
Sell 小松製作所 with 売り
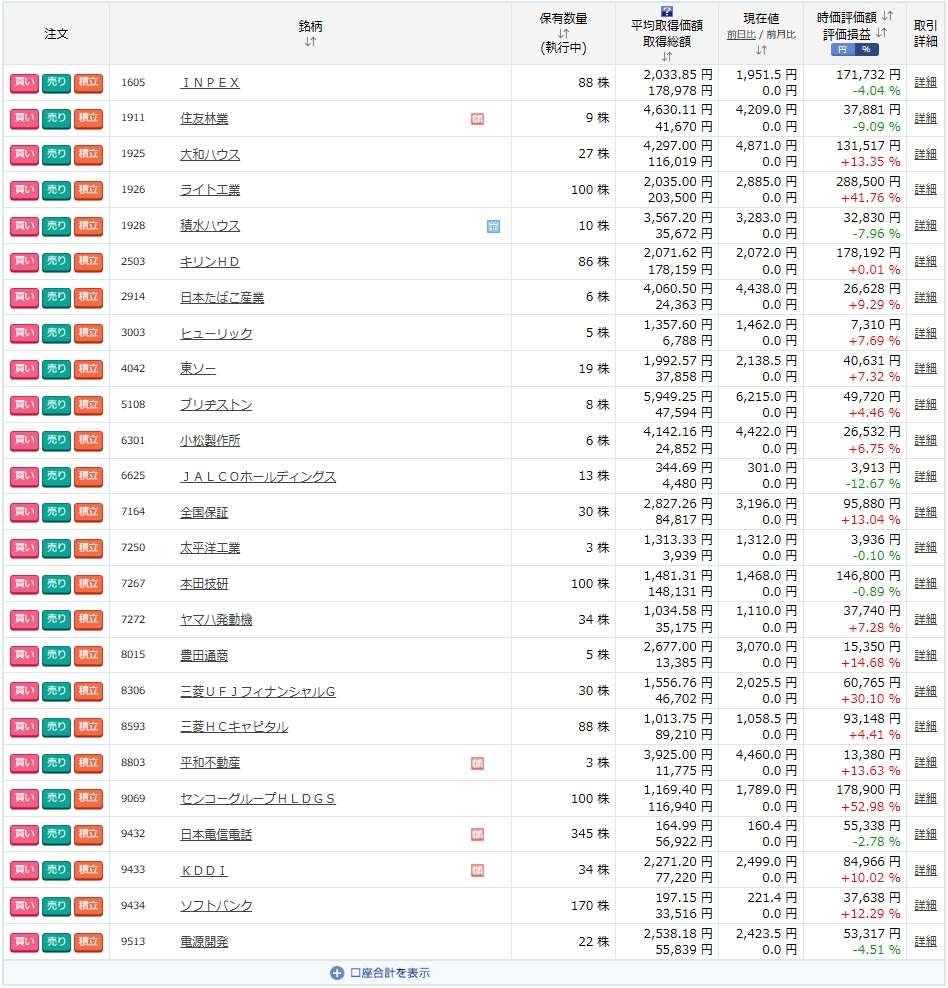[56, 440]
